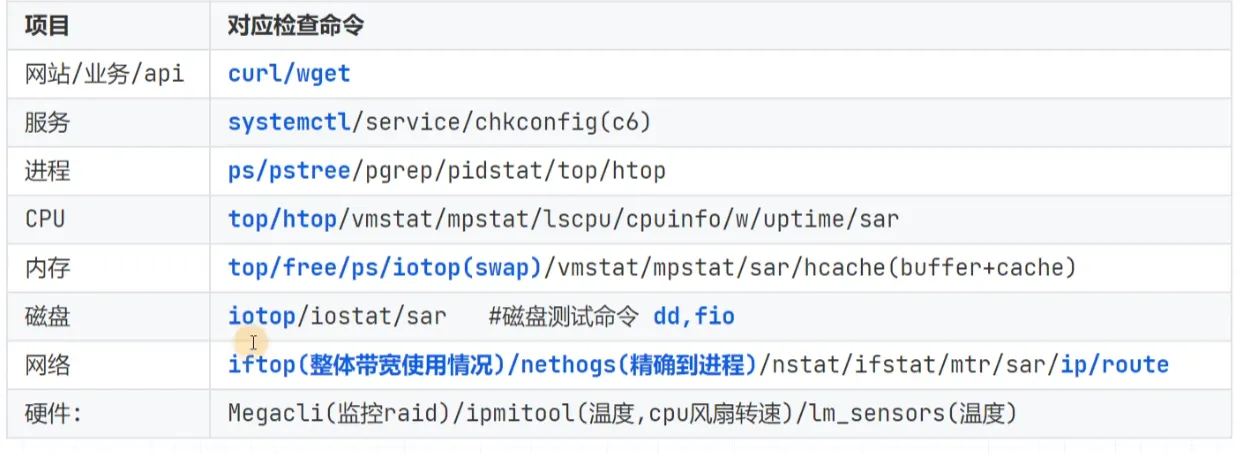Select the 内存 row label

(x=47, y=268)
